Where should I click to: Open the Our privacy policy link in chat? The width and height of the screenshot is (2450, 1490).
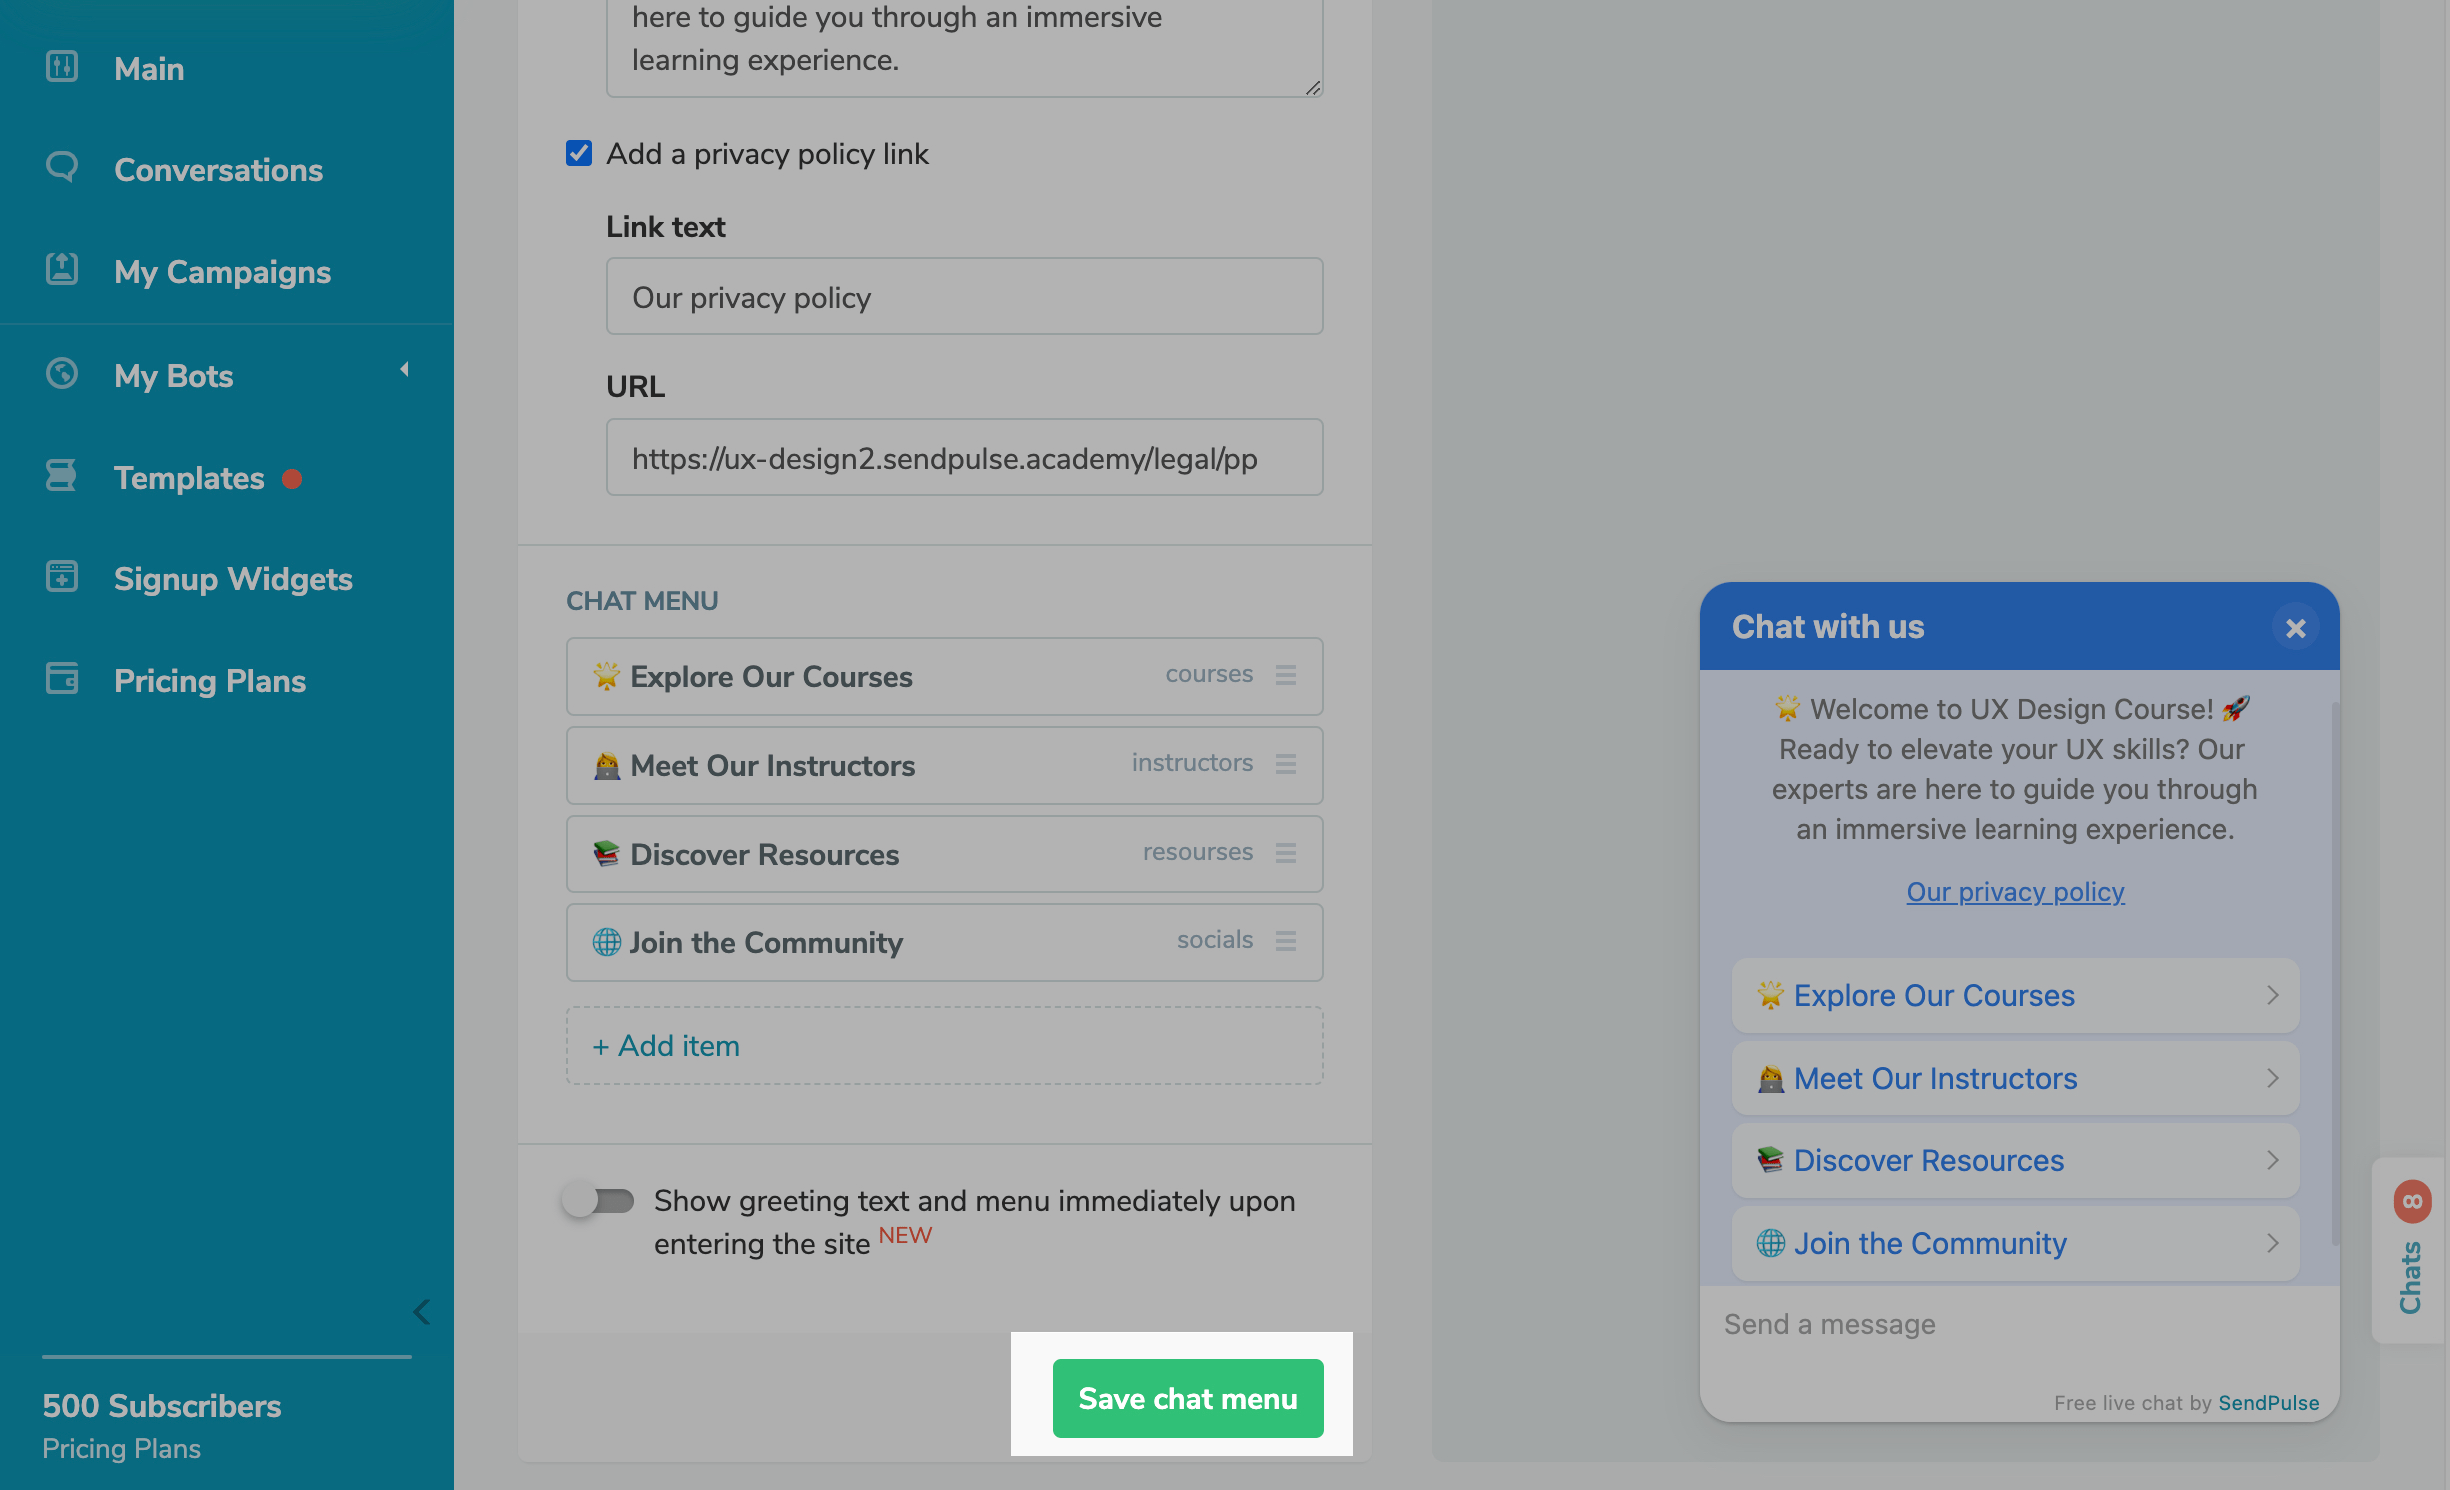[2014, 891]
